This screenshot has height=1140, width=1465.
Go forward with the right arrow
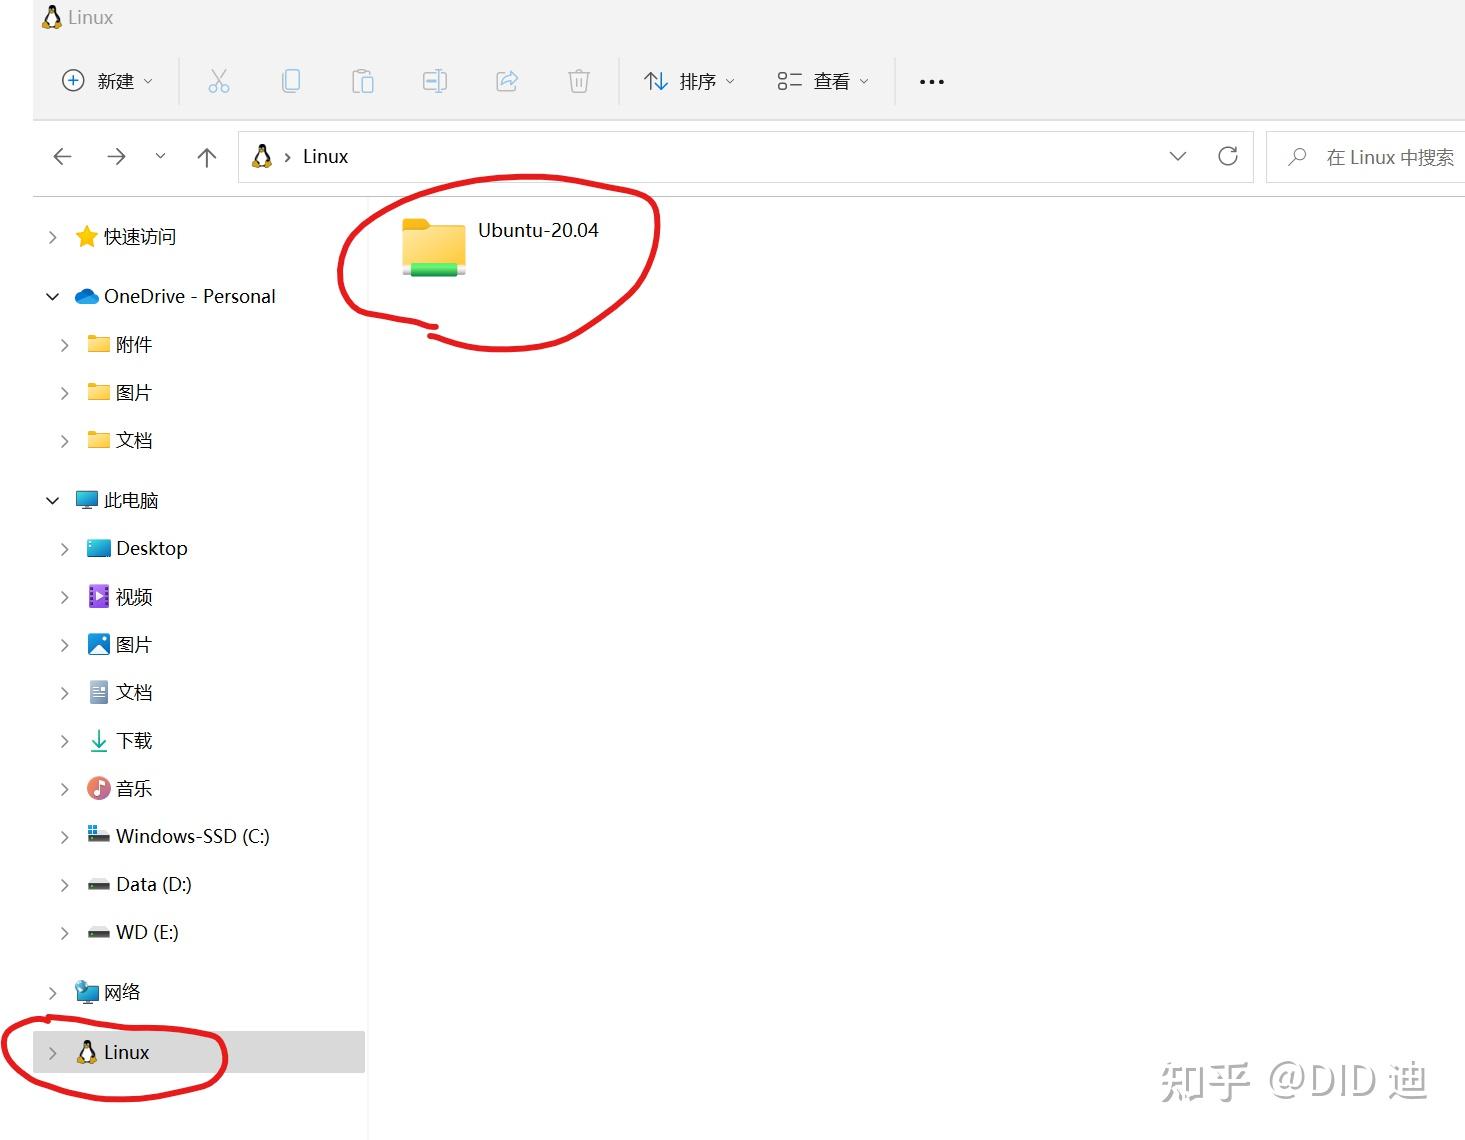pyautogui.click(x=117, y=157)
